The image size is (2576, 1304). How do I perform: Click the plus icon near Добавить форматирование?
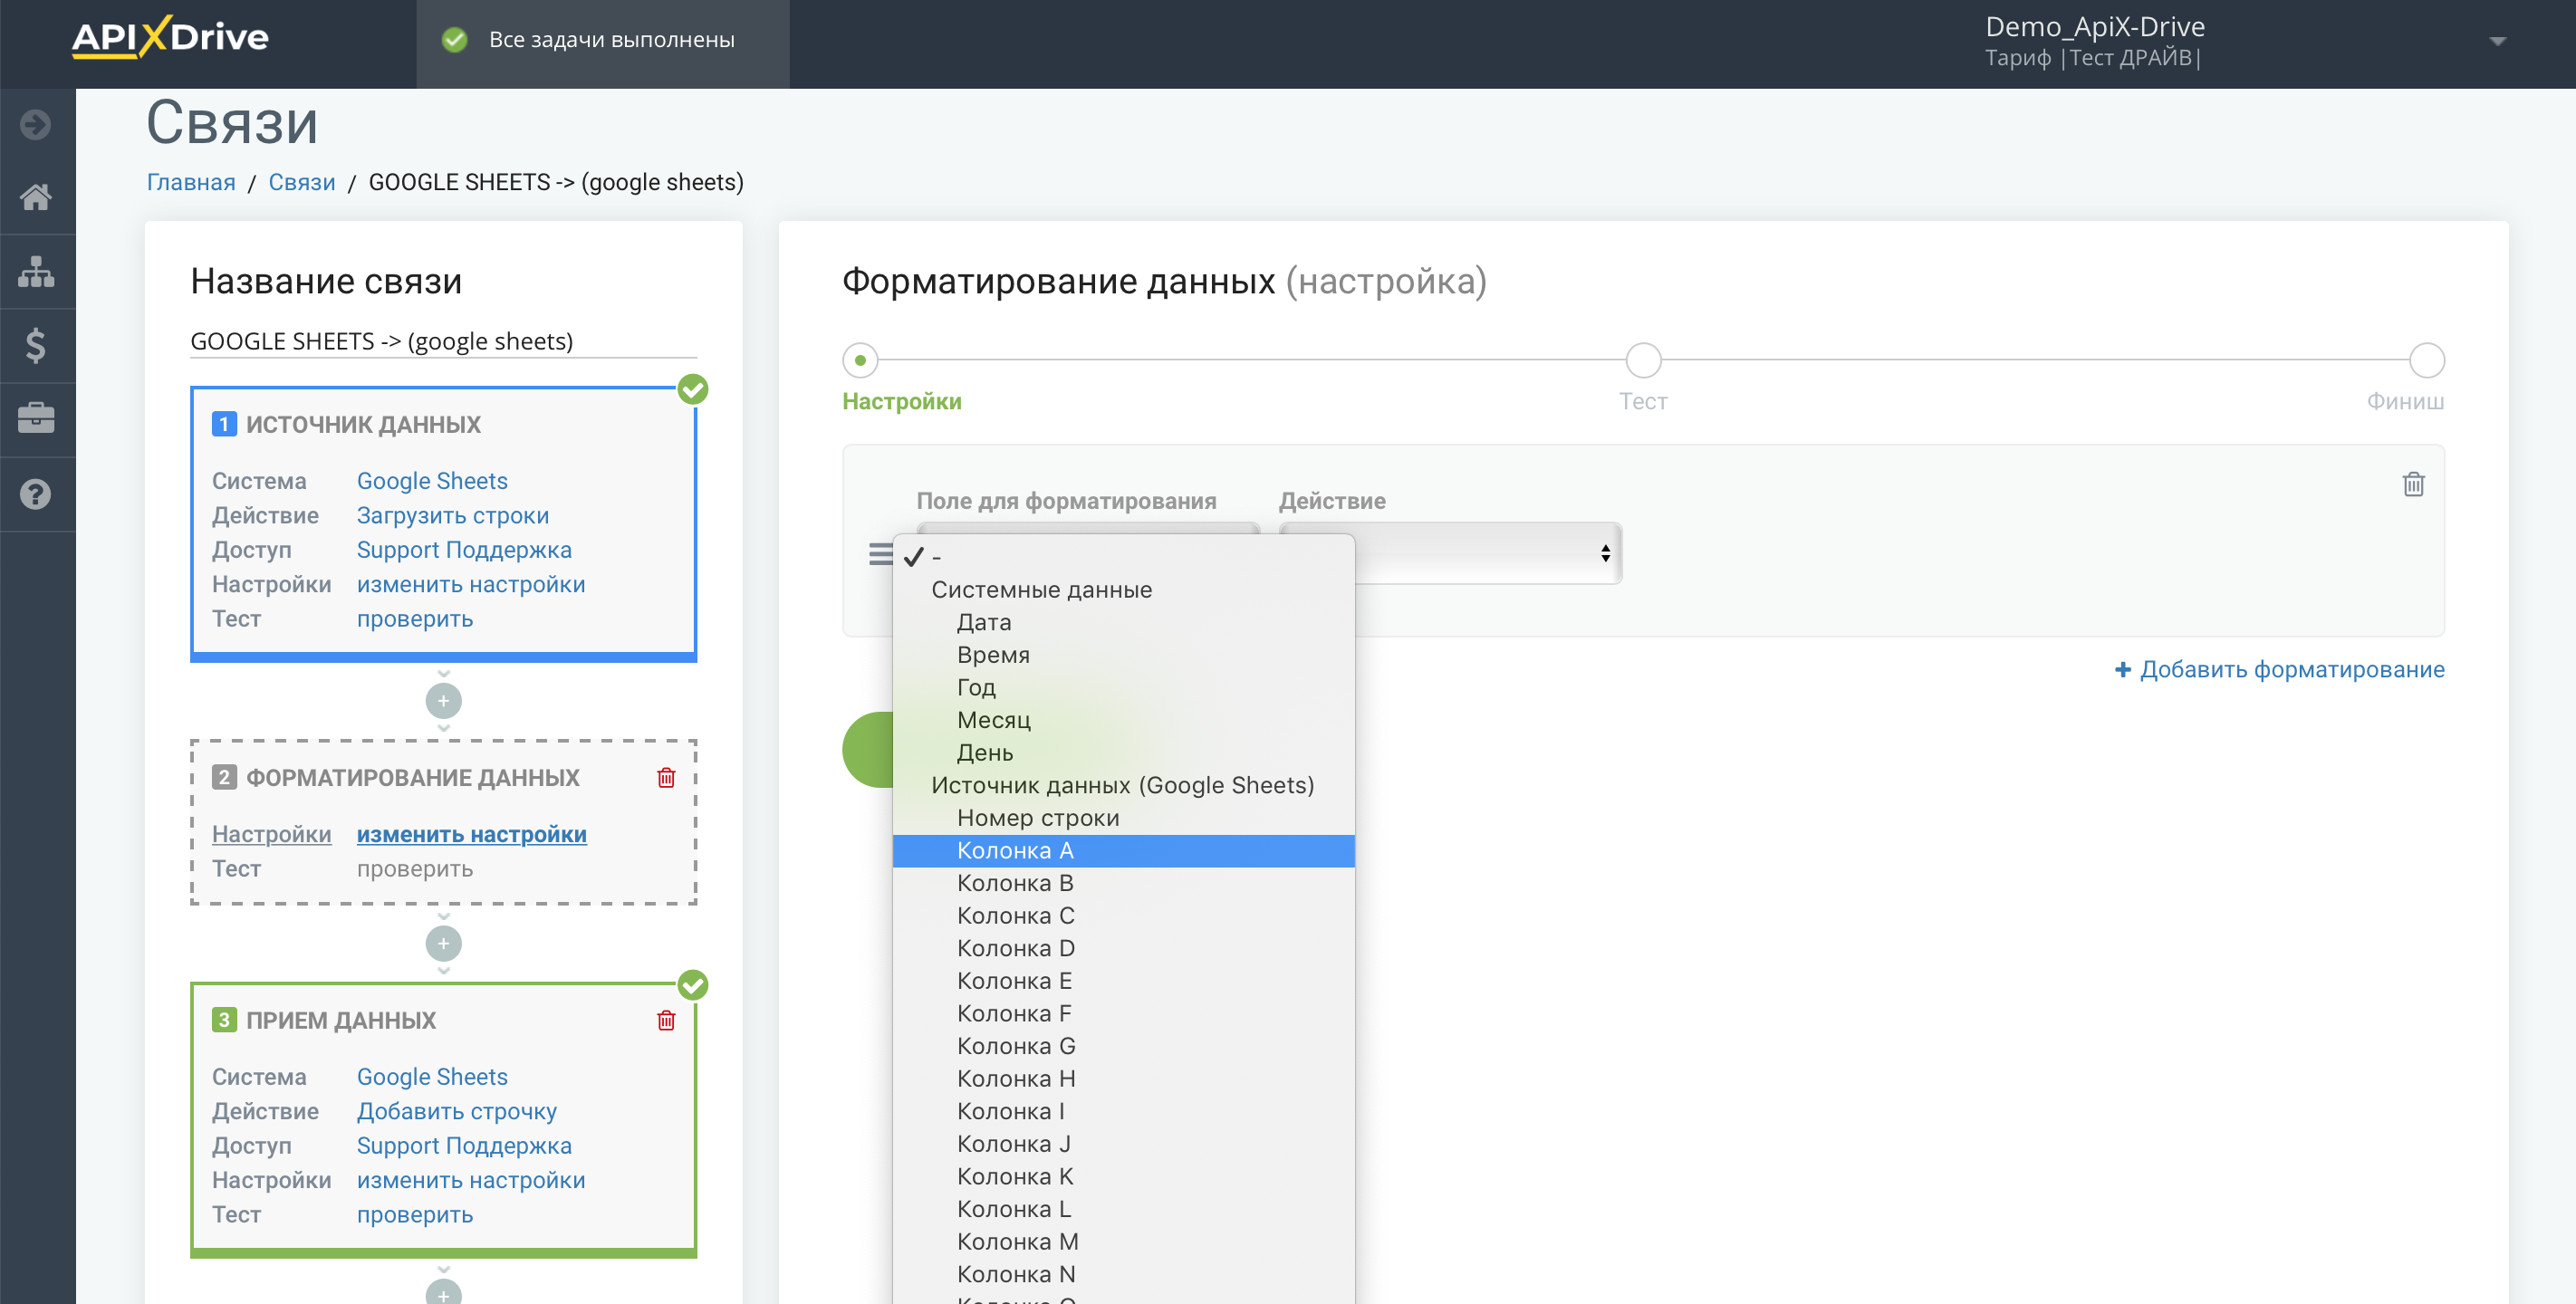click(2122, 669)
